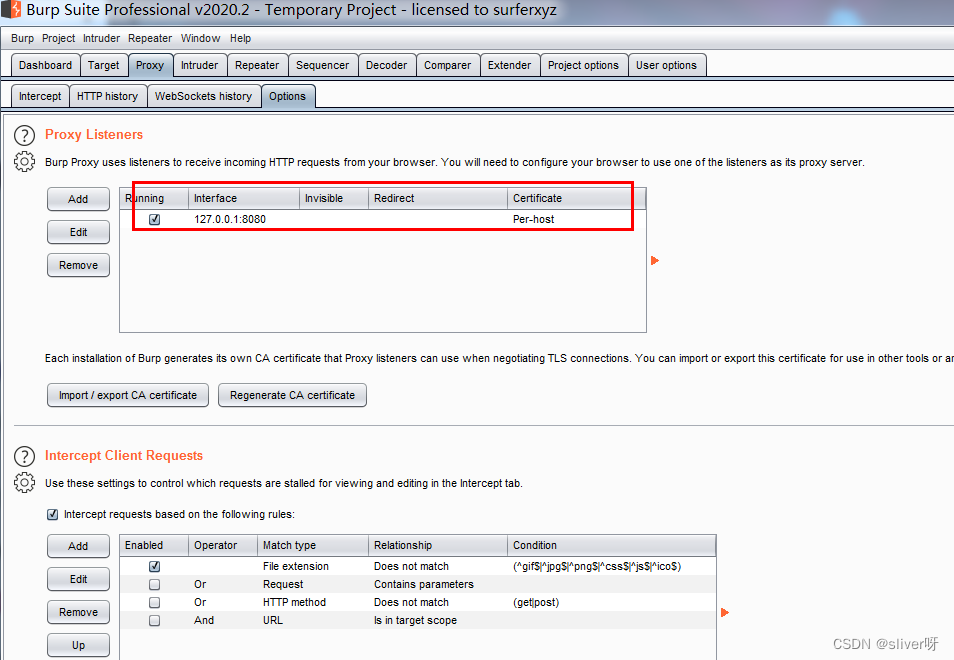This screenshot has width=954, height=660.
Task: Toggle Intercept requests based on rules checkbox
Action: (52, 515)
